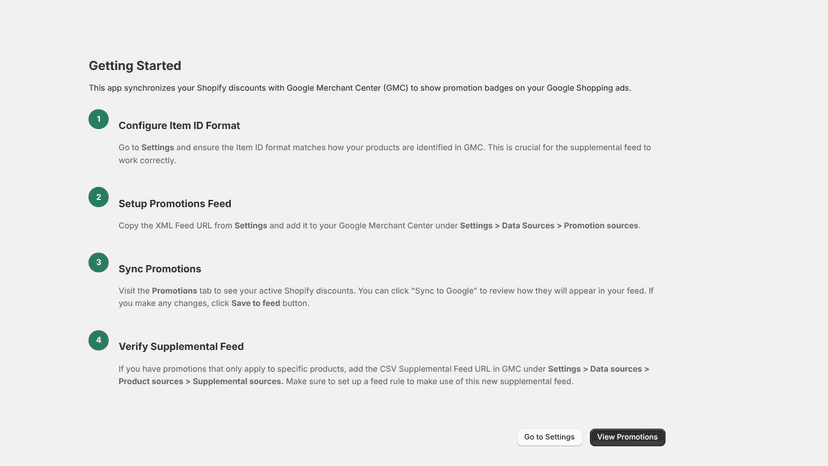This screenshot has height=466, width=828.
Task: Click 'Product sources > Supplemental sources' bold text
Action: click(201, 381)
